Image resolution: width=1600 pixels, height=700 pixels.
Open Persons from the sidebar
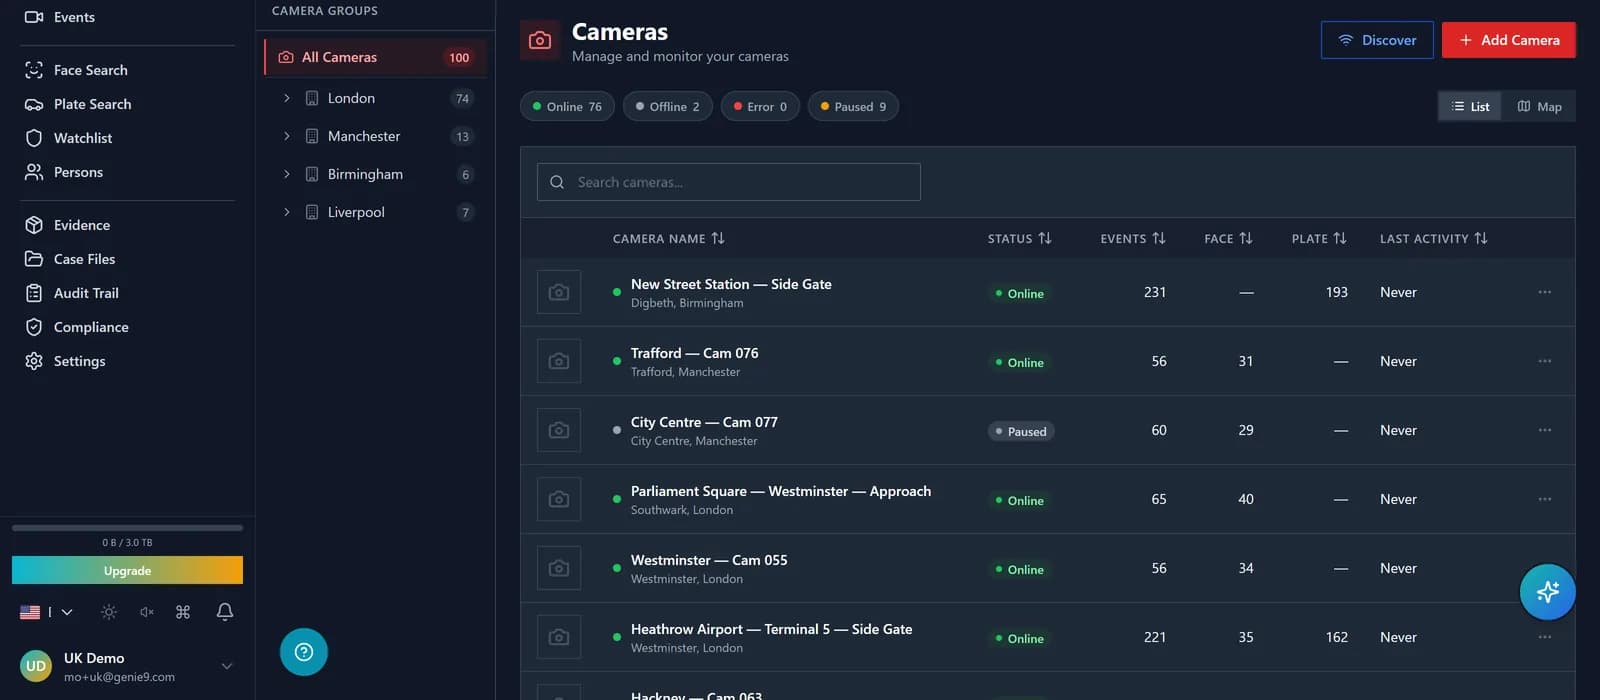pos(78,172)
